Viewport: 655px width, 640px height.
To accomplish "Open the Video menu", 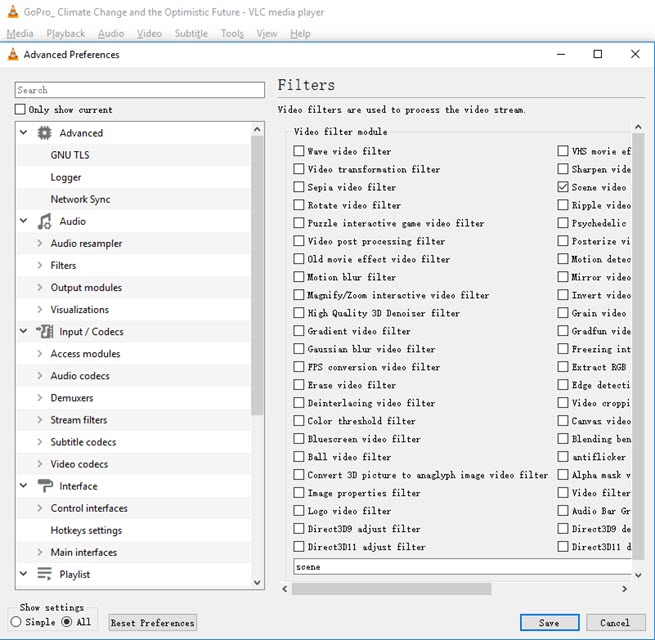I will point(150,33).
